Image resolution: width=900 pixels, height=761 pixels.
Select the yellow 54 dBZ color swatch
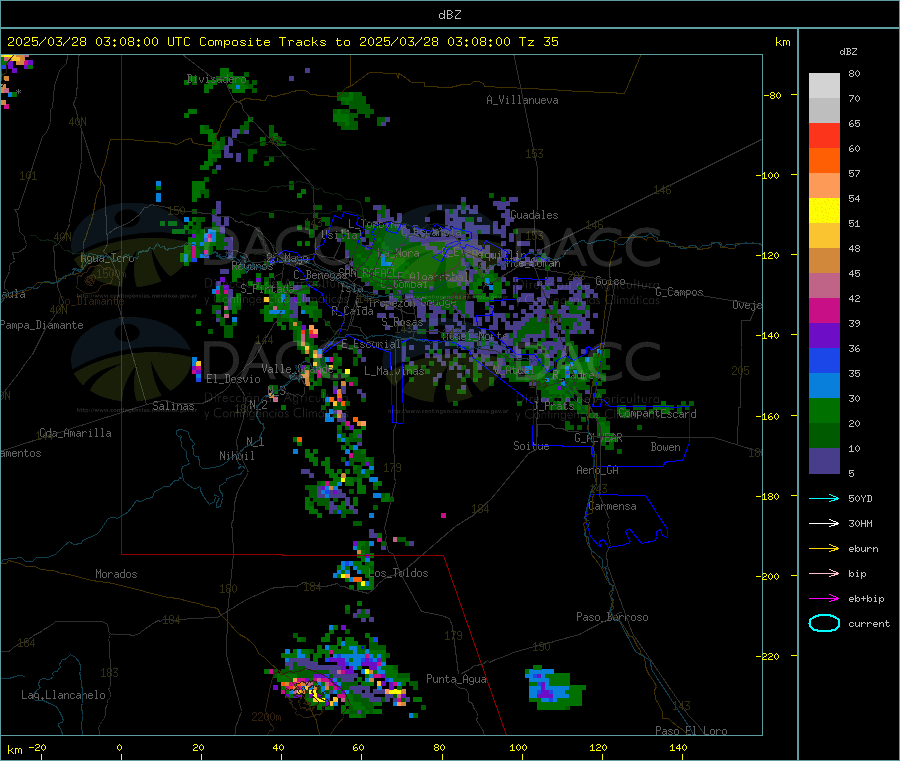pyautogui.click(x=824, y=211)
